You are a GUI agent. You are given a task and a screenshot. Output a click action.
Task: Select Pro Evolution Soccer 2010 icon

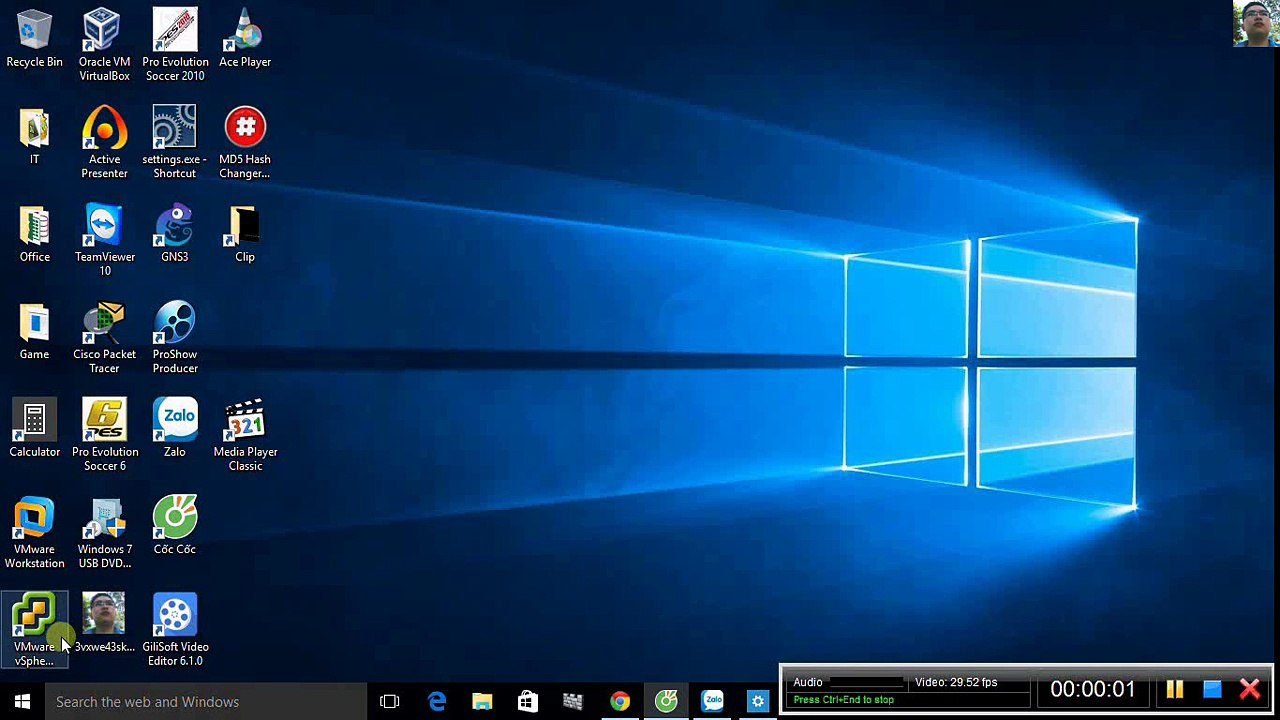coord(175,45)
